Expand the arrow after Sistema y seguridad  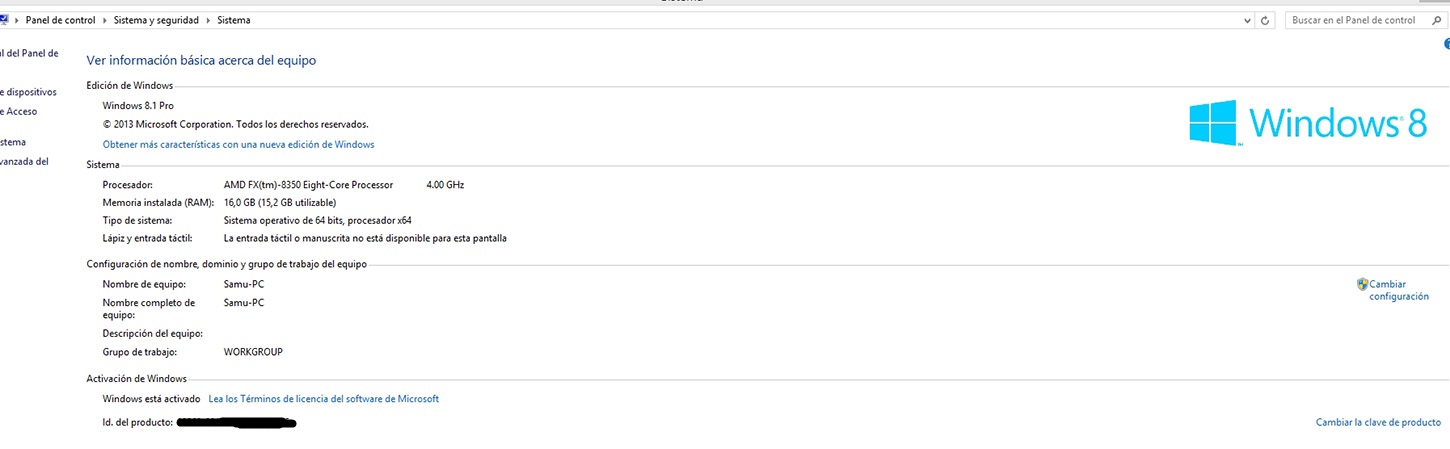tap(209, 20)
